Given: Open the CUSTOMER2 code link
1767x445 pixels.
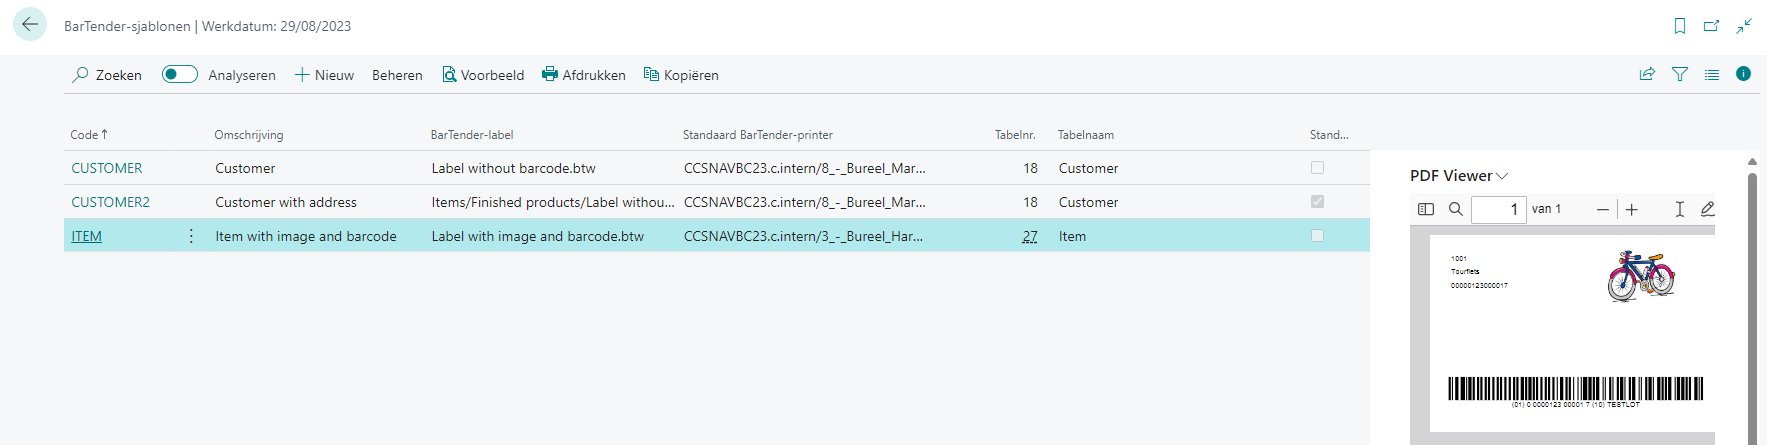Looking at the screenshot, I should tap(110, 202).
